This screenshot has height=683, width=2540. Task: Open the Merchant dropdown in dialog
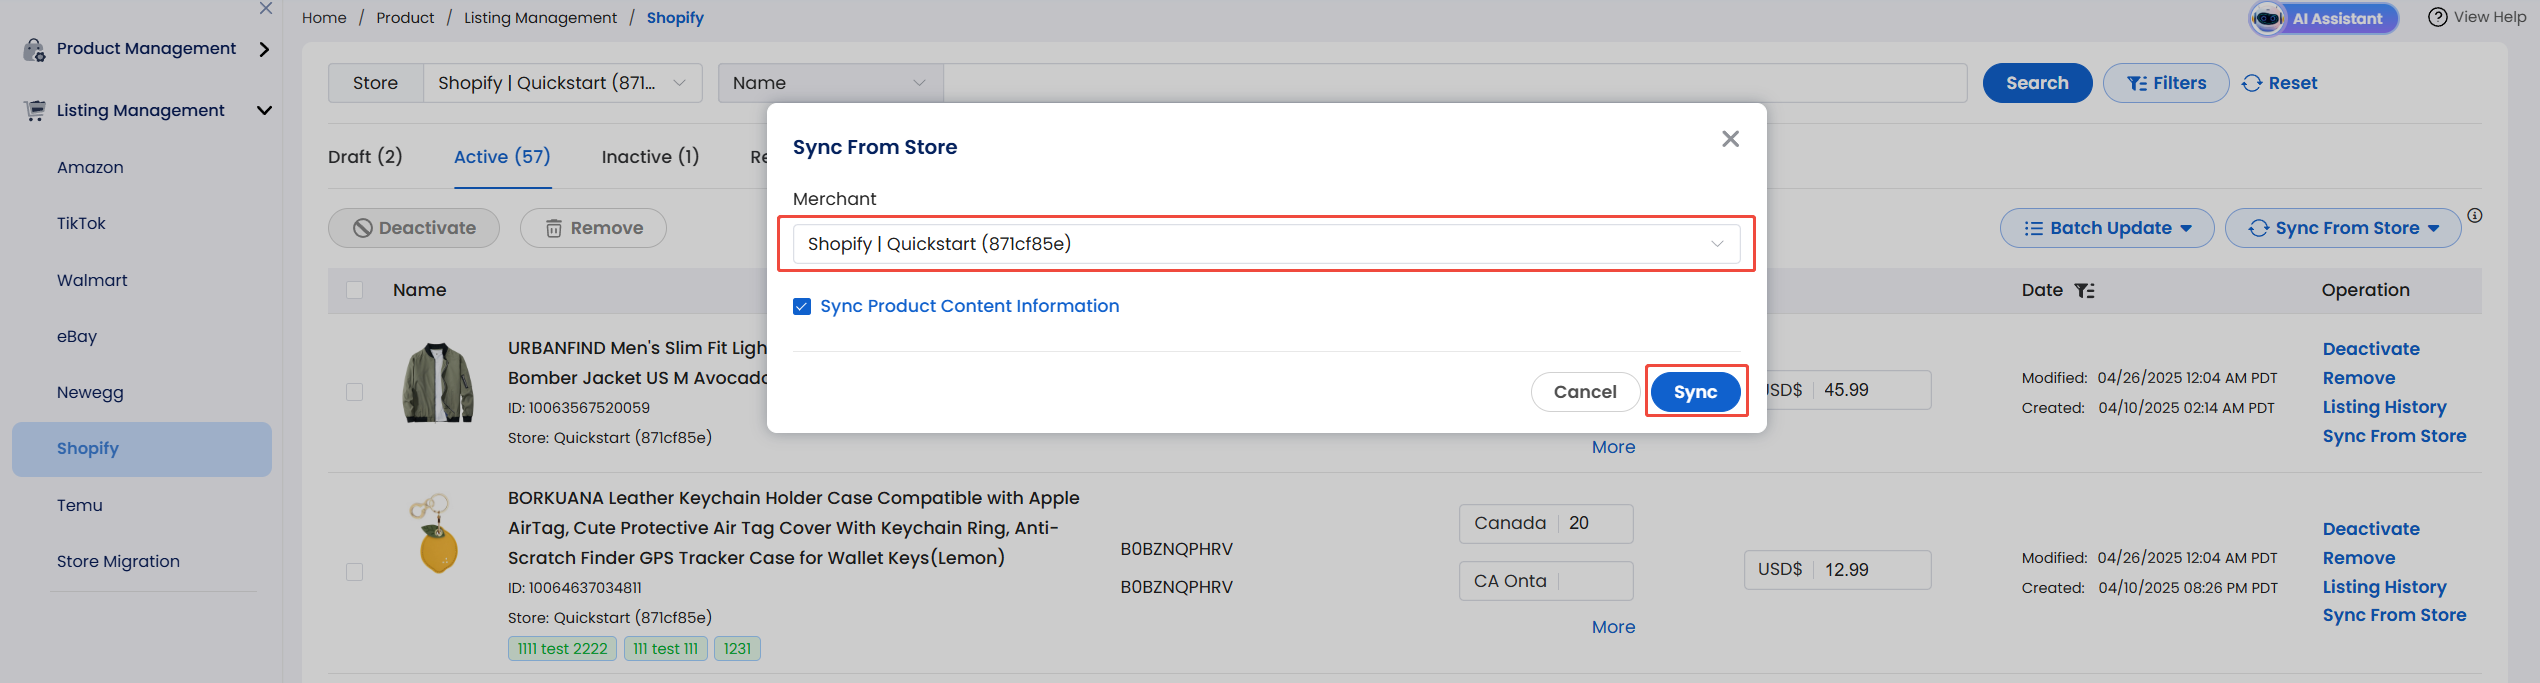[1266, 244]
